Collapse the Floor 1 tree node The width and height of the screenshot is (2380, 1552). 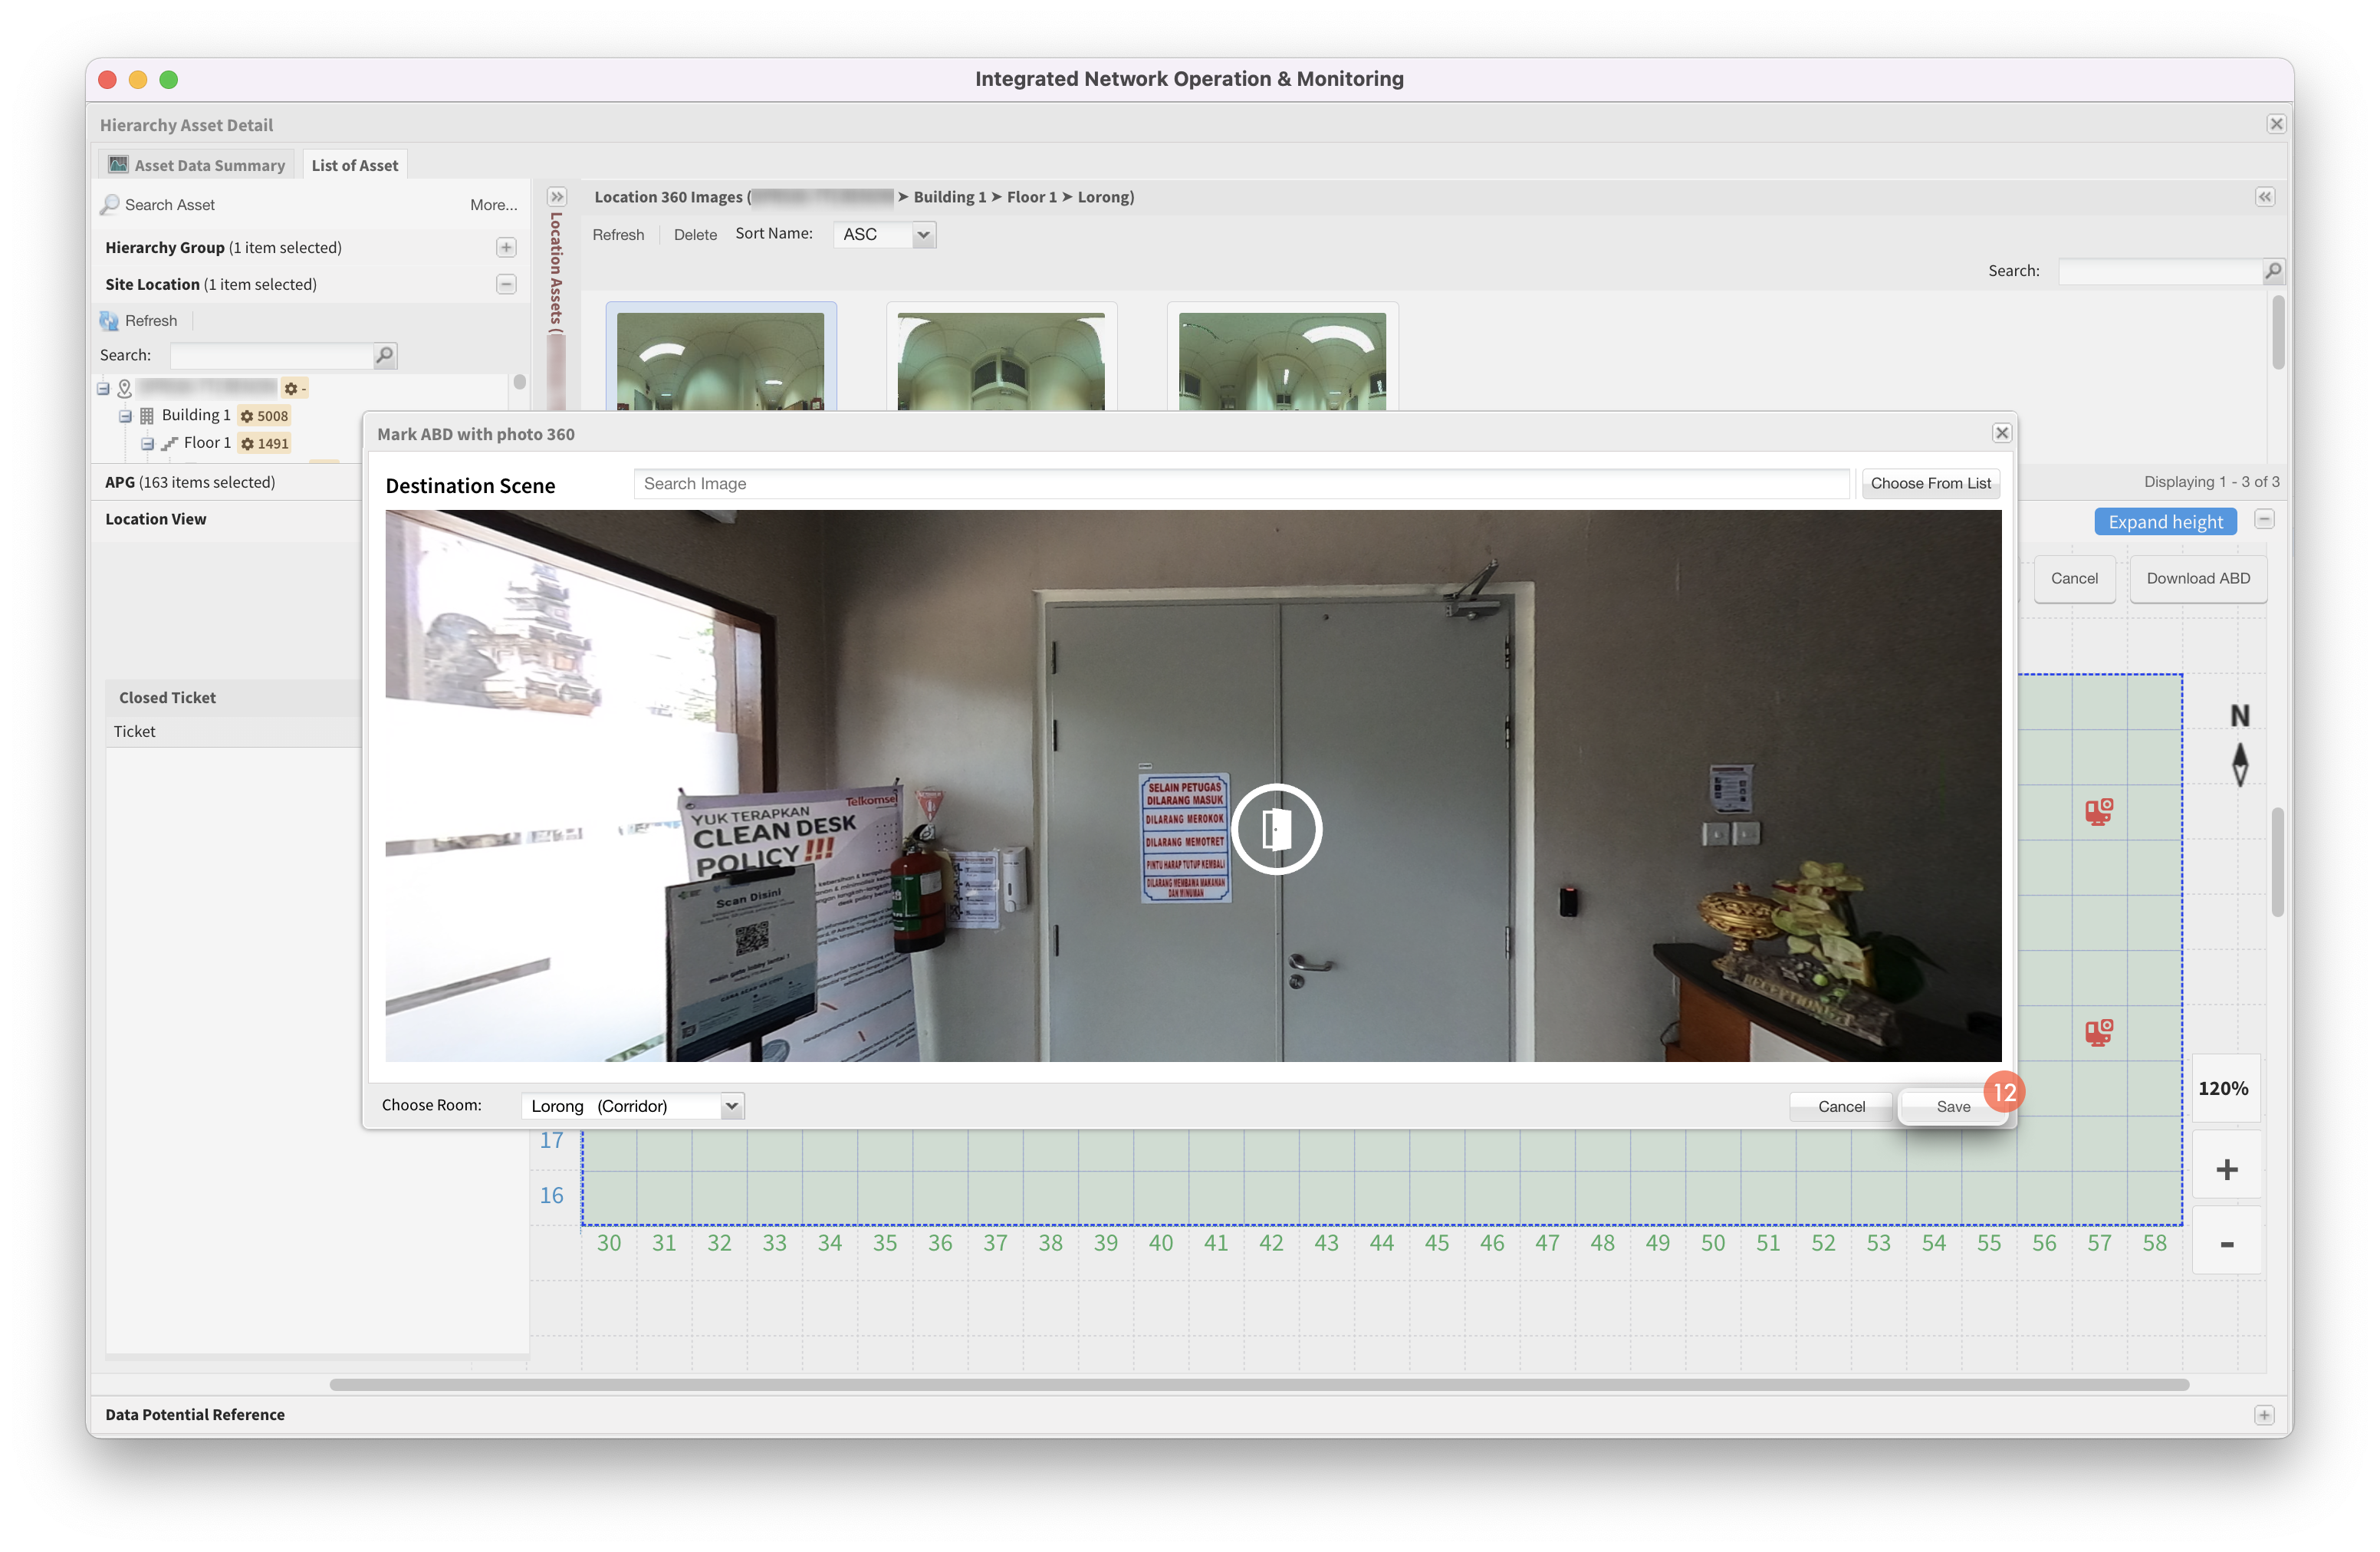point(147,443)
